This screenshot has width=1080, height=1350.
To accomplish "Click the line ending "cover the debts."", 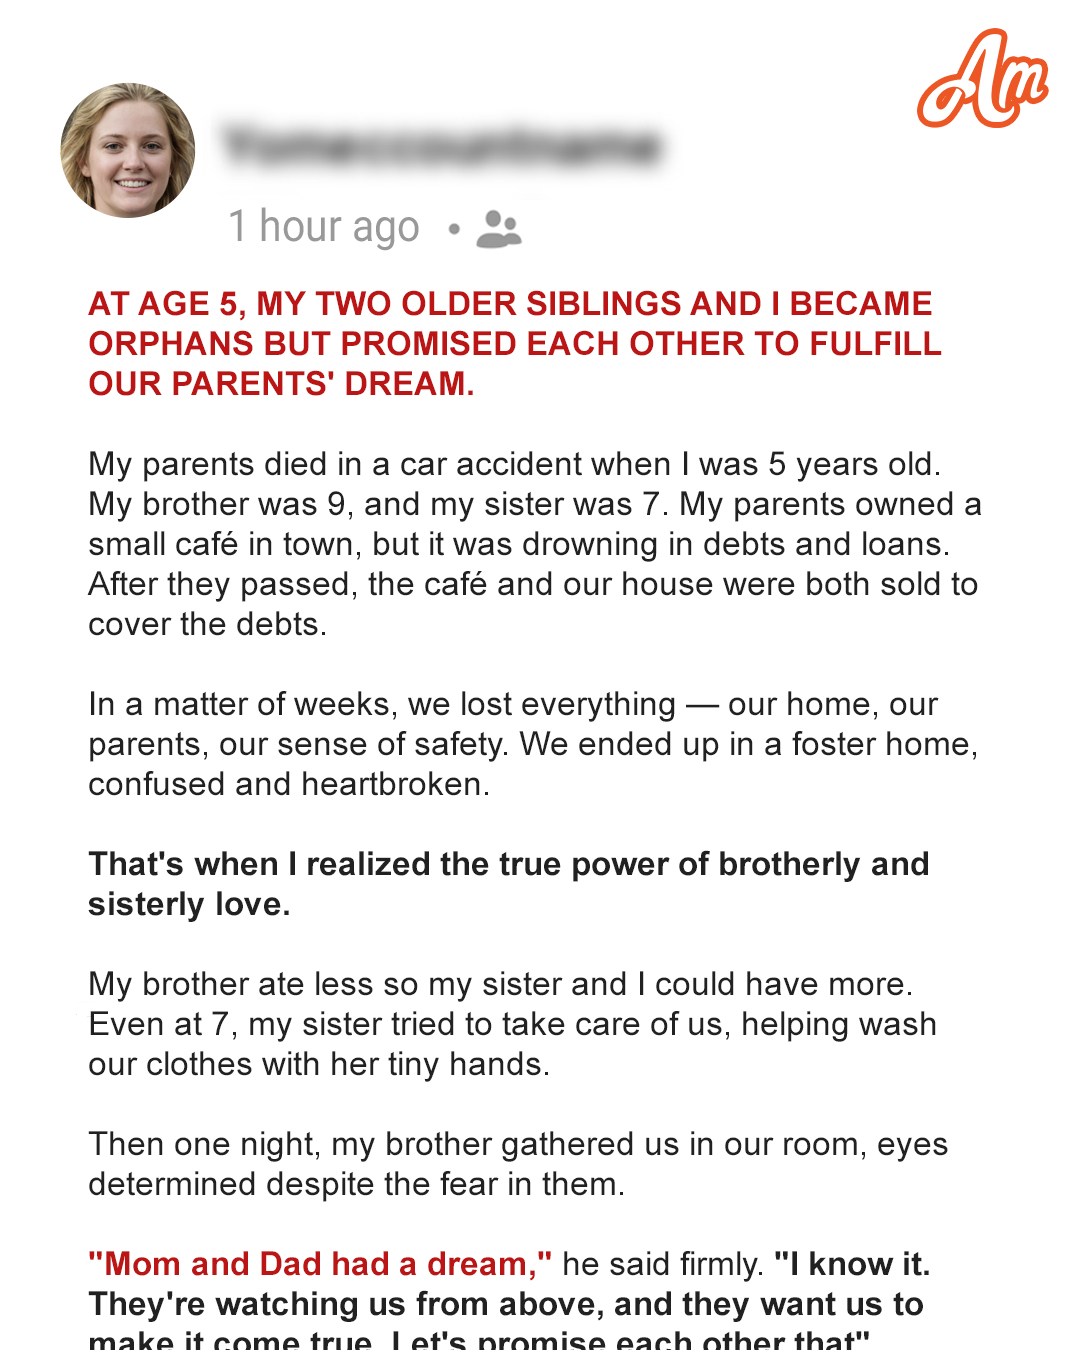I will (x=208, y=624).
